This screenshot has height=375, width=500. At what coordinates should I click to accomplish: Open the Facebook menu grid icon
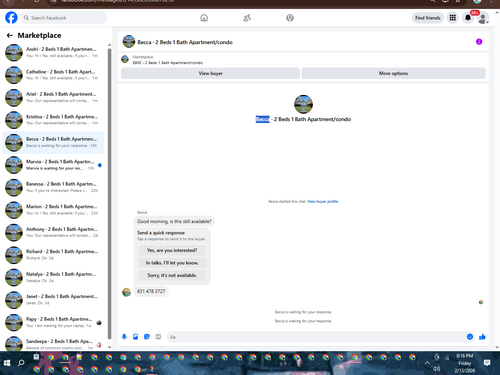pos(453,18)
